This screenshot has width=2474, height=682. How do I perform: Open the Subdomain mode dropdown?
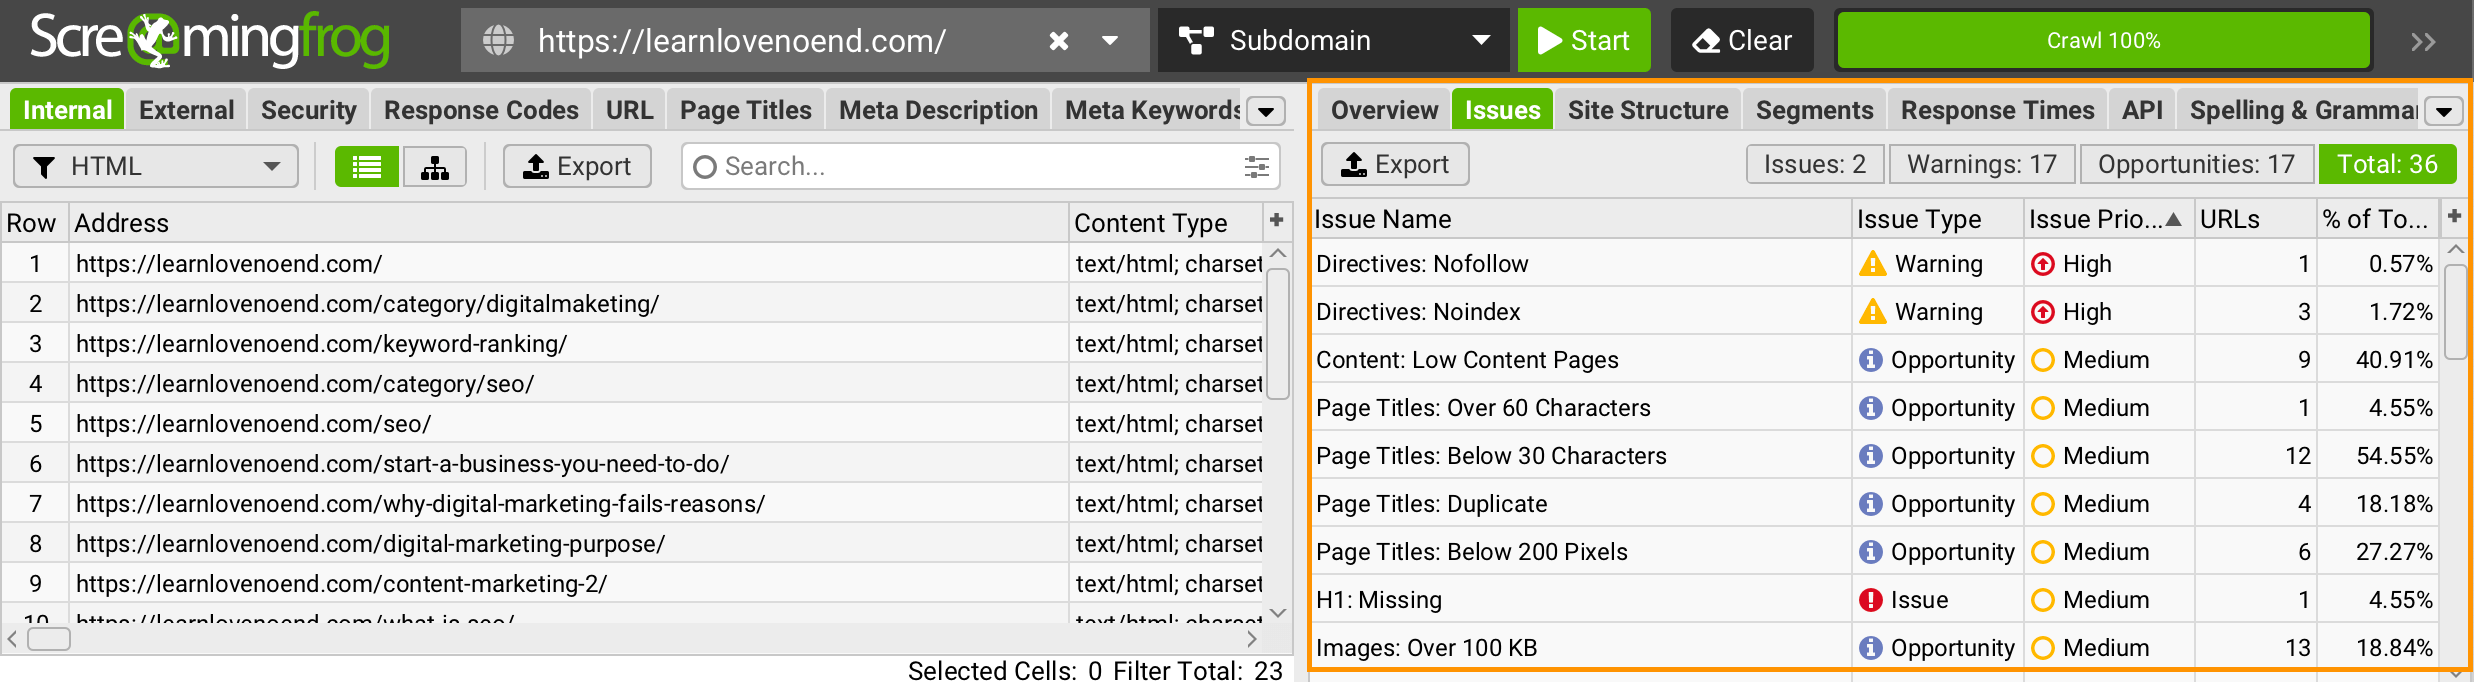(x=1334, y=40)
